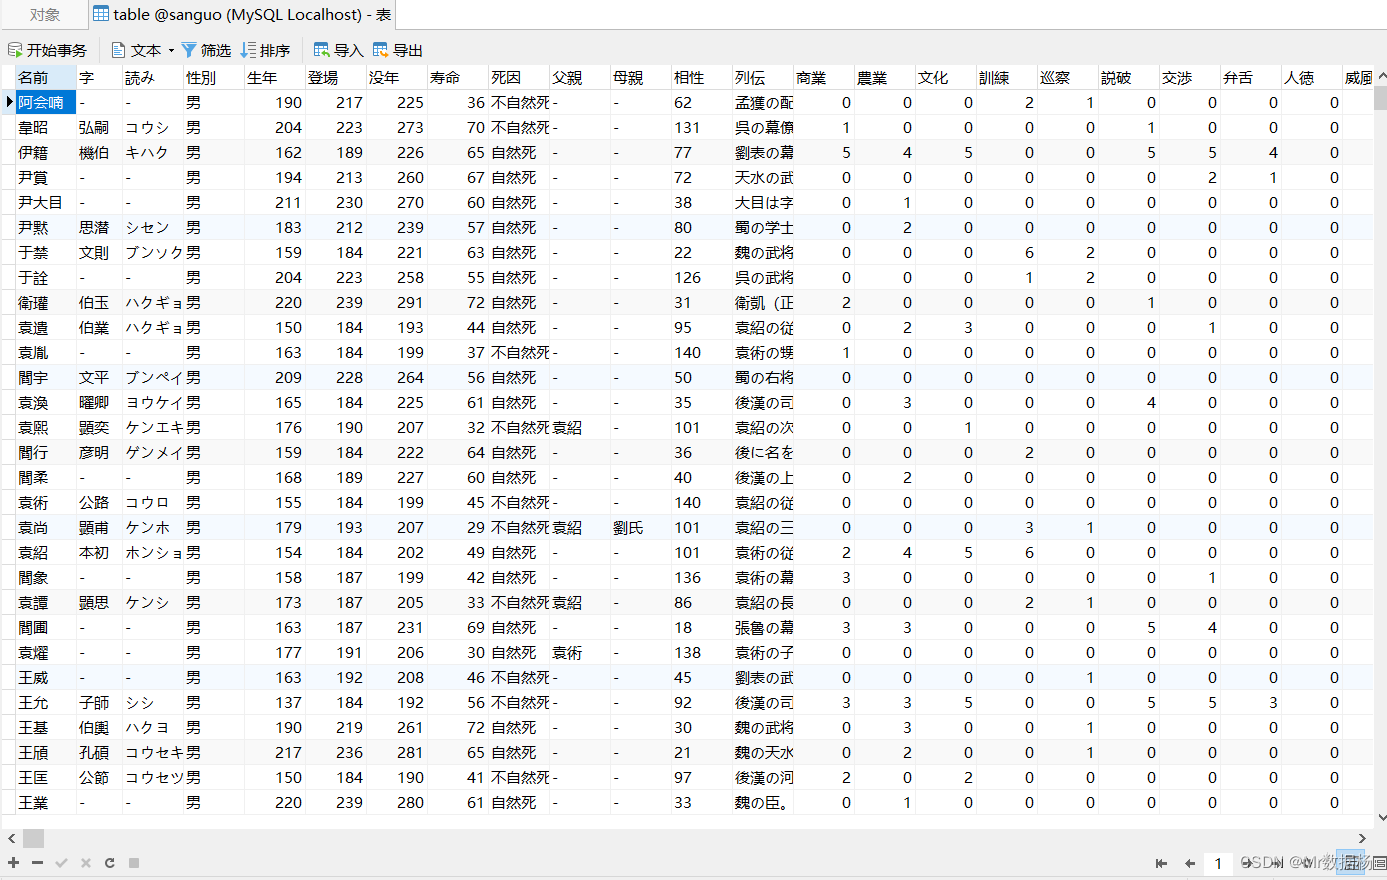Viewport: 1387px width, 880px height.
Task: Click the 开始事务 (begin transaction) button
Action: click(x=47, y=50)
